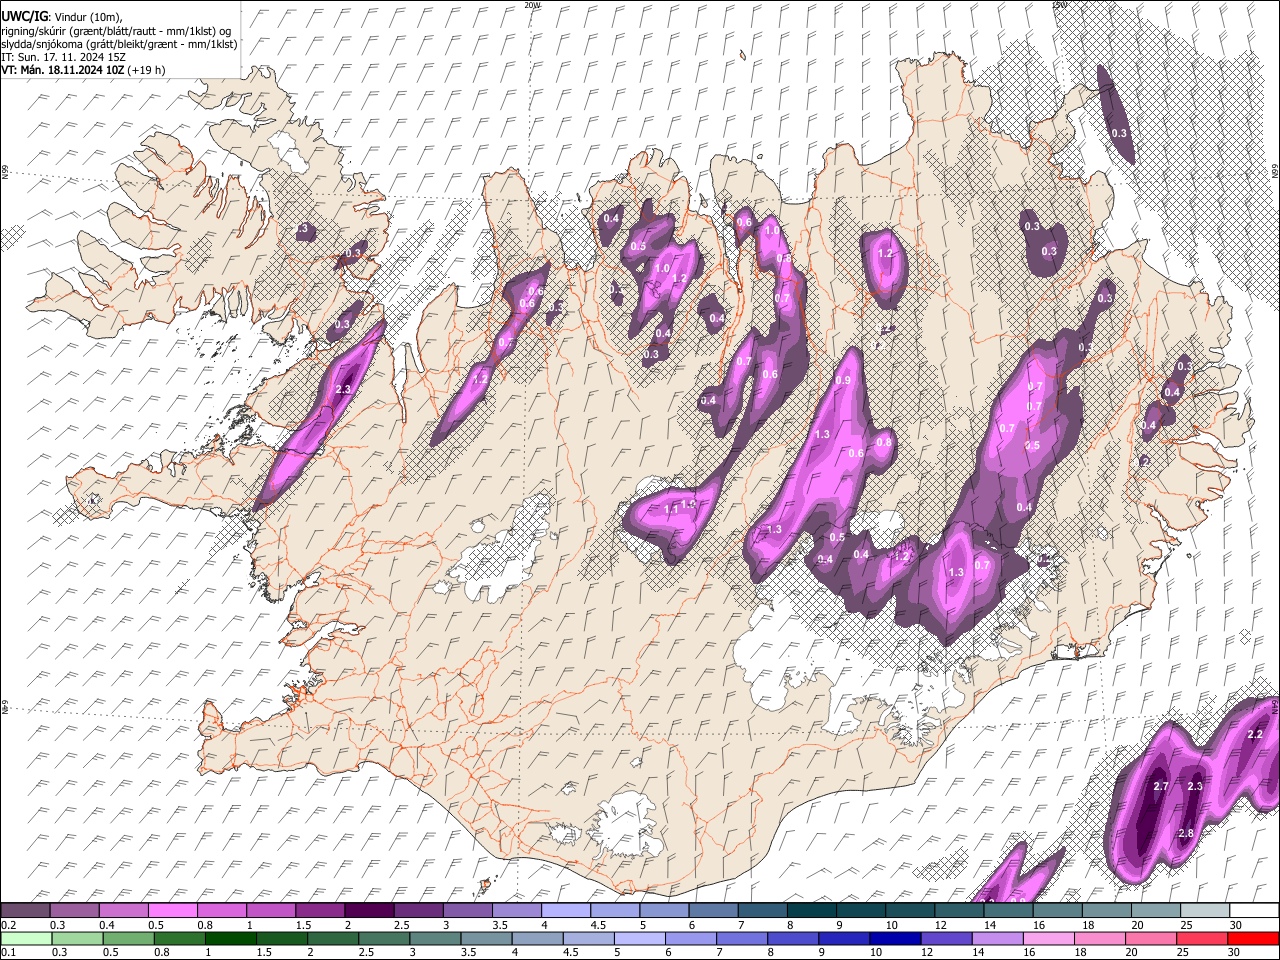The image size is (1280, 960).
Task: Pick dark blue rain swatch between 10 and 12
Action: tap(895, 938)
